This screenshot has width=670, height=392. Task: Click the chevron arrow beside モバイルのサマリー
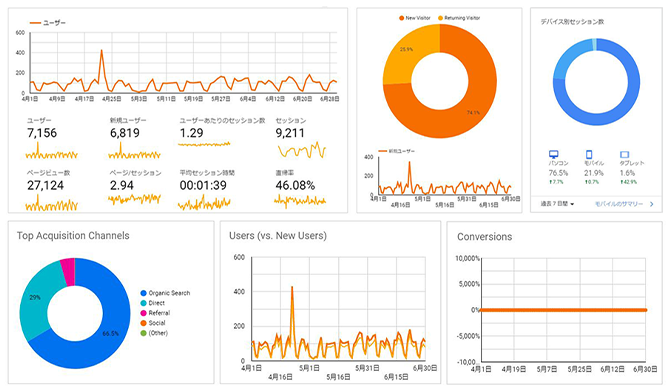(x=652, y=204)
